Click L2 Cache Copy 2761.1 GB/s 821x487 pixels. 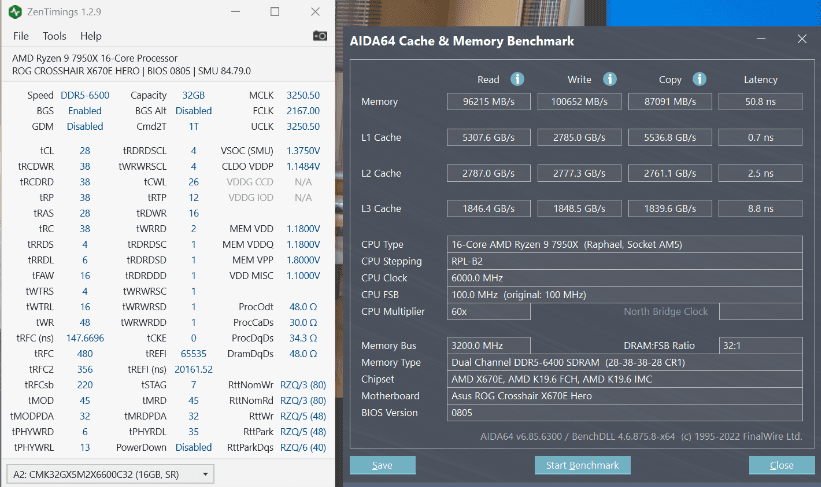click(670, 173)
